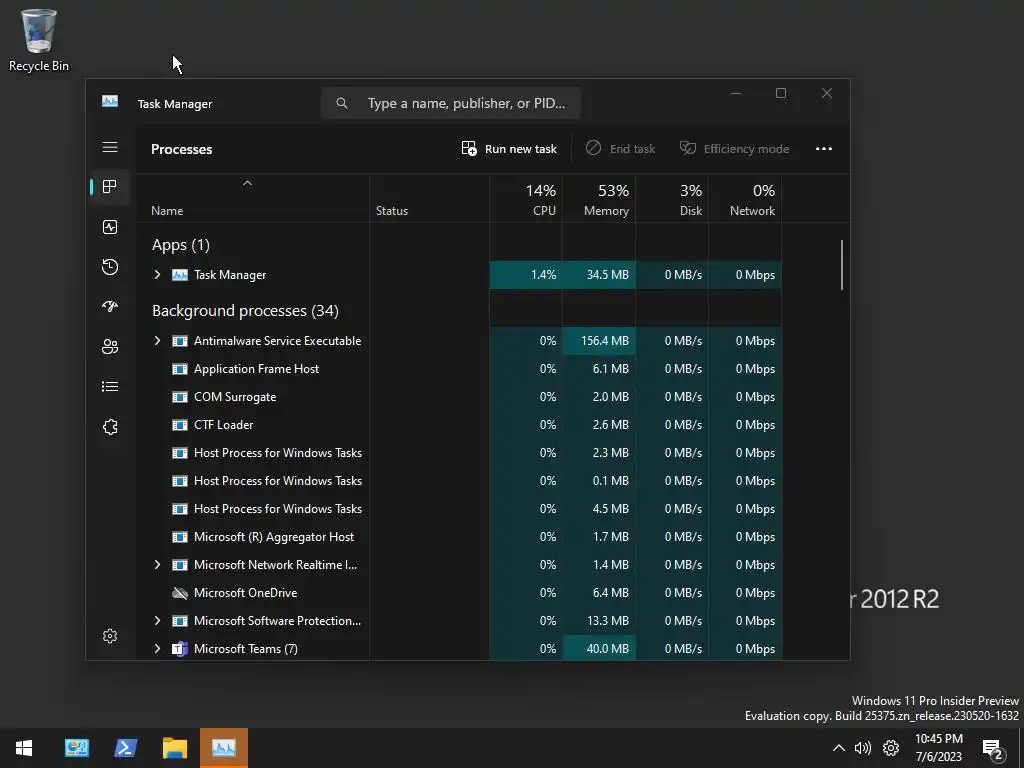Open the Startup apps sidebar icon
Viewport: 1024px width, 768px height.
(110, 306)
